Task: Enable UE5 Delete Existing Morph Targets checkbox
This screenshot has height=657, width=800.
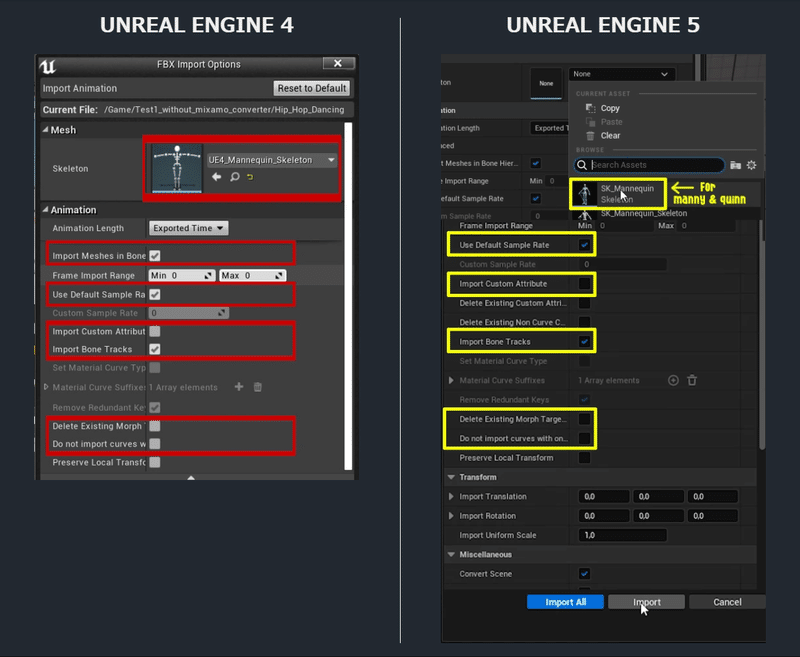Action: tap(585, 419)
